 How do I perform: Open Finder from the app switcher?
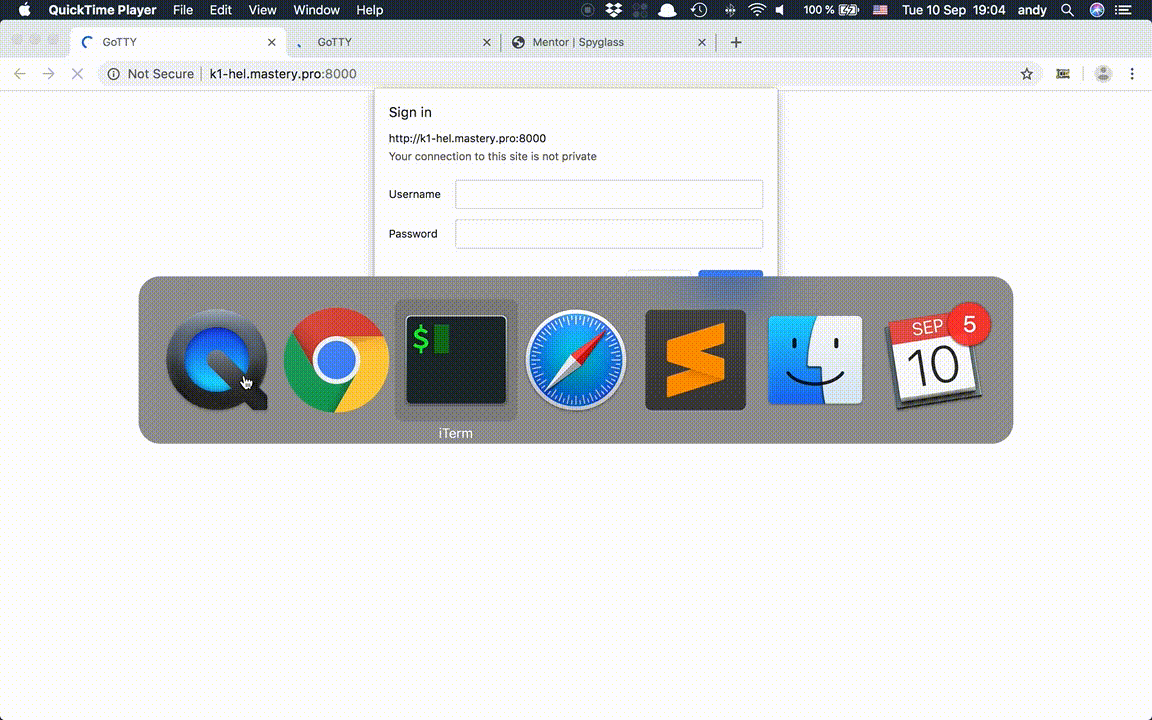click(815, 360)
